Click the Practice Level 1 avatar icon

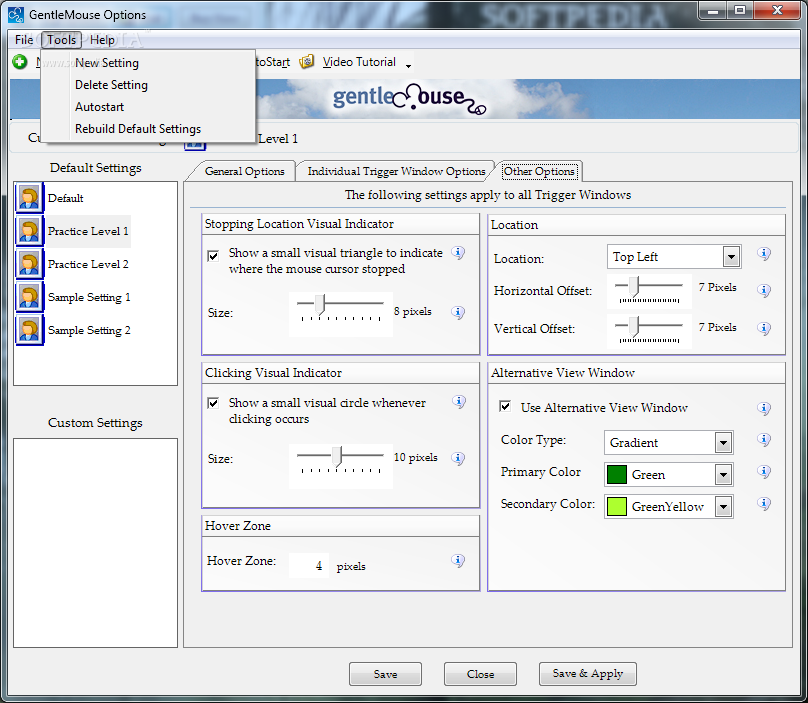coord(29,231)
